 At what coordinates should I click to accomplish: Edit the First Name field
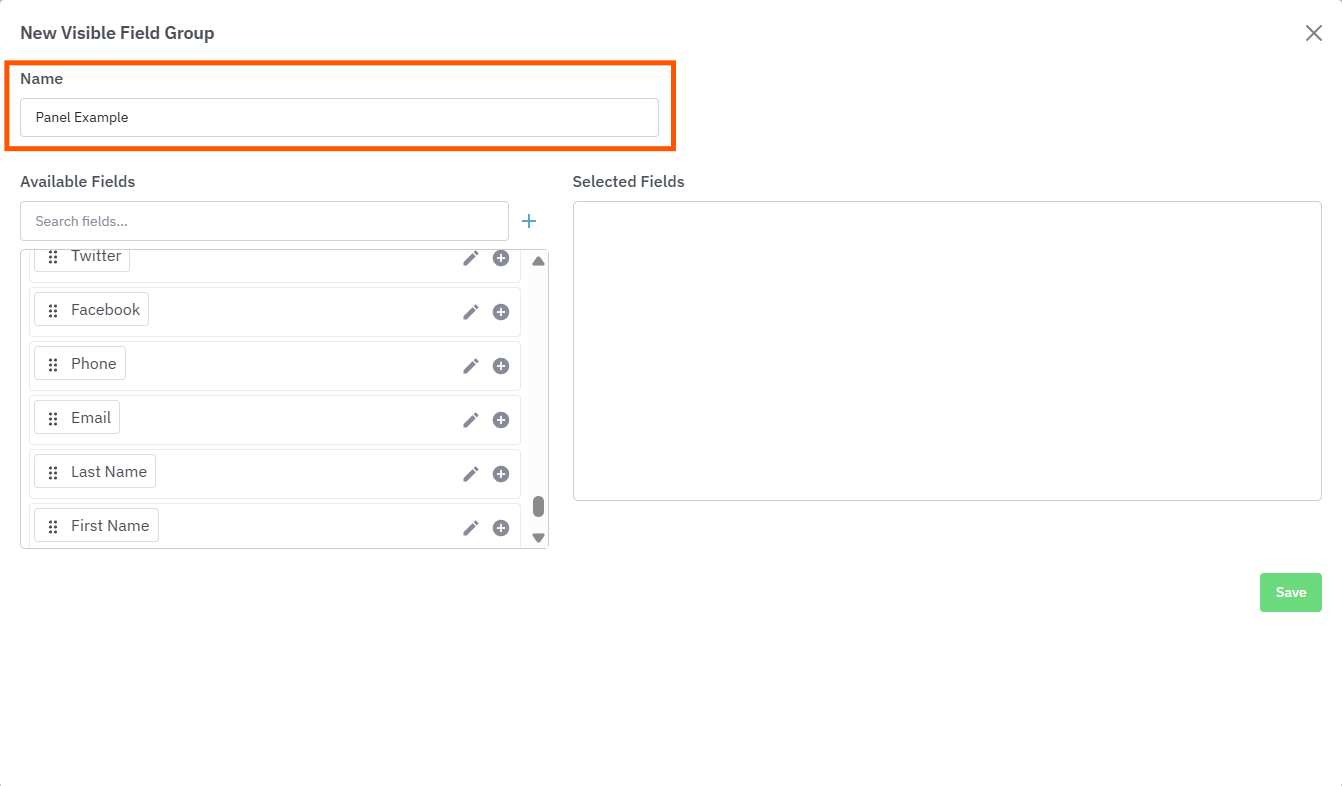(x=471, y=528)
